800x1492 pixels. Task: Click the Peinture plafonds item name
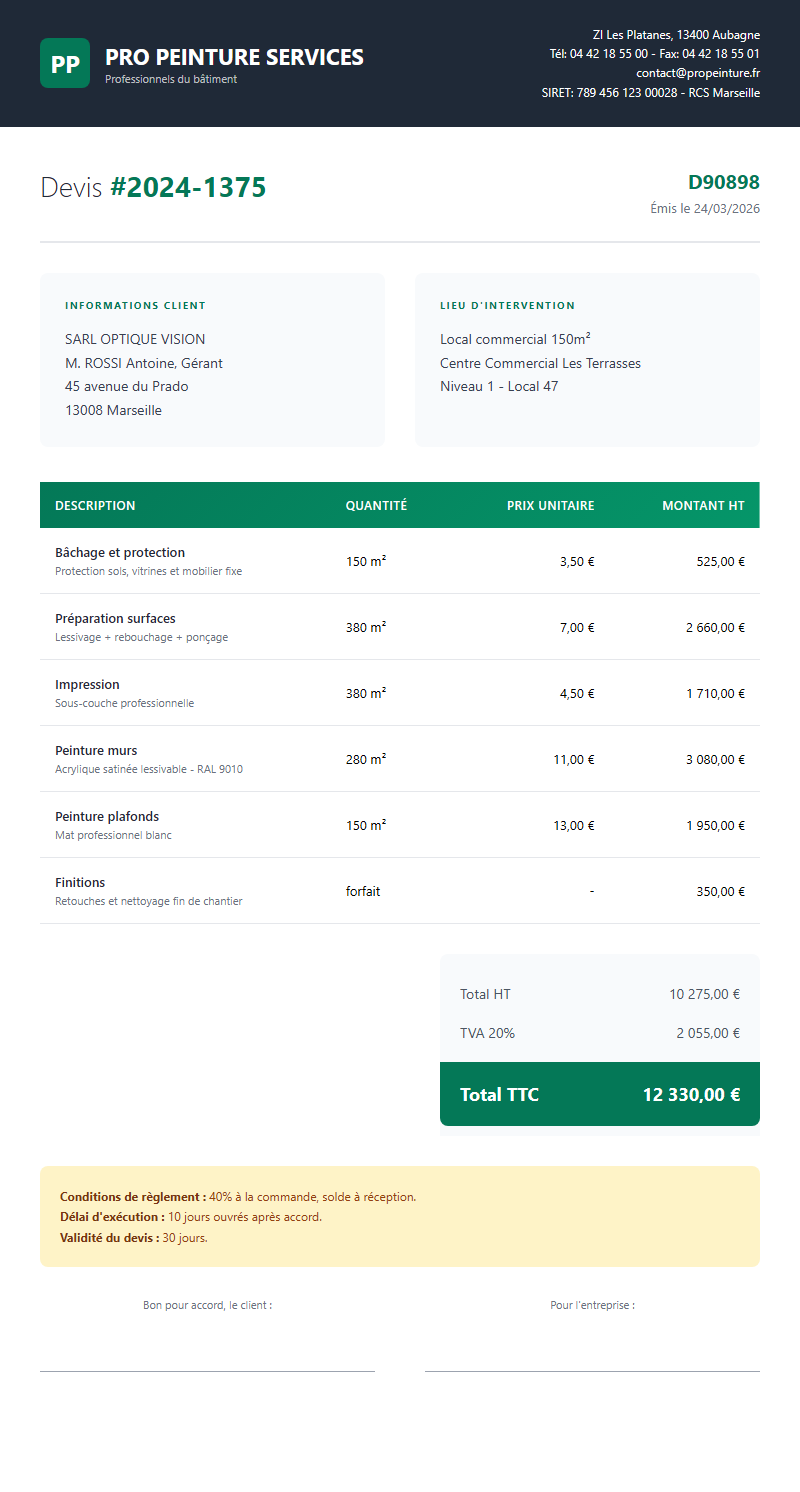(x=107, y=816)
